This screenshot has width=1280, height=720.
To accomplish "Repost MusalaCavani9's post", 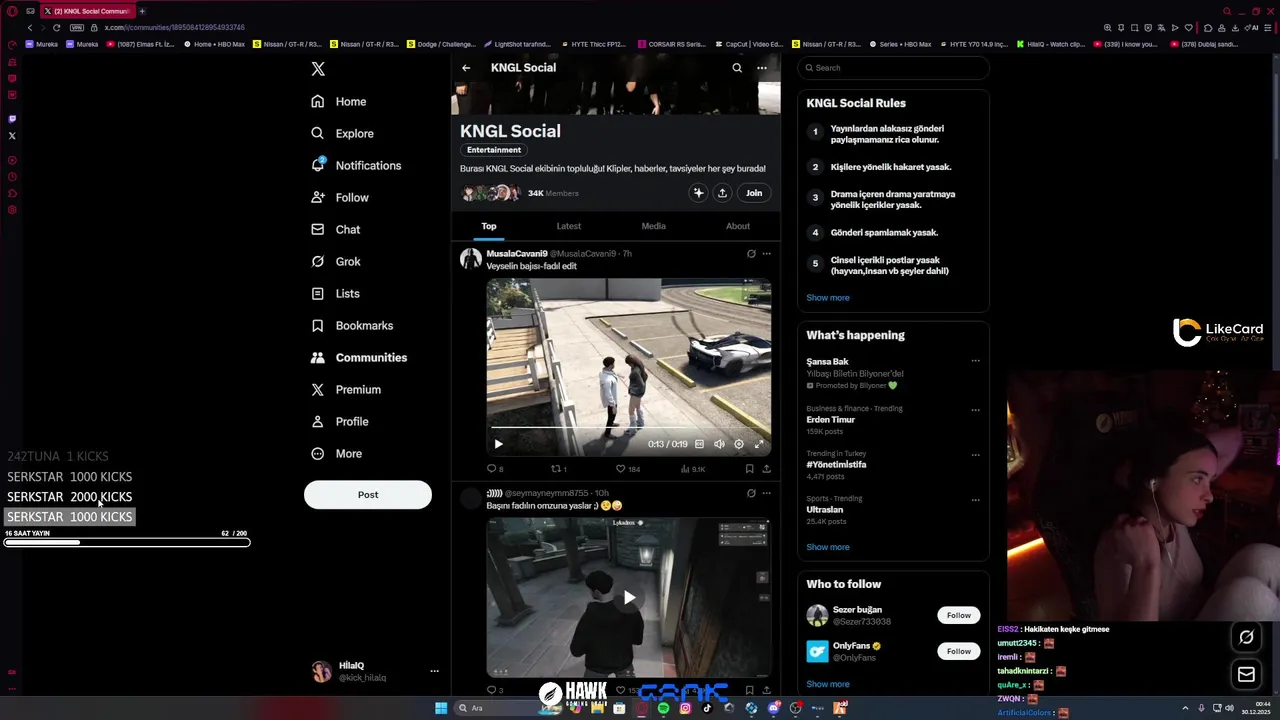I will pos(559,469).
